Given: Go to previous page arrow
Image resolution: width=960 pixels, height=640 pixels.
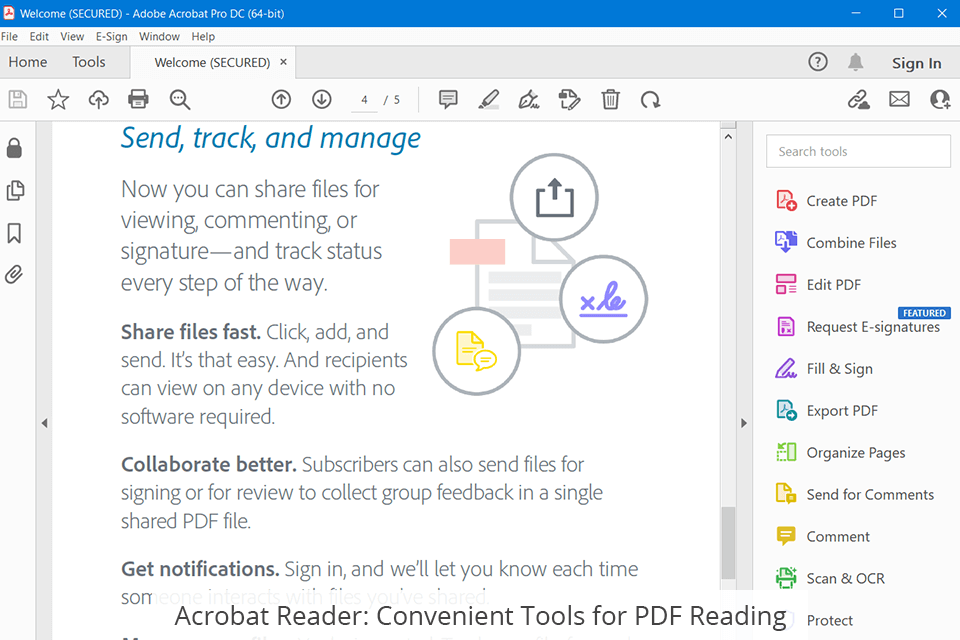Looking at the screenshot, I should point(281,99).
